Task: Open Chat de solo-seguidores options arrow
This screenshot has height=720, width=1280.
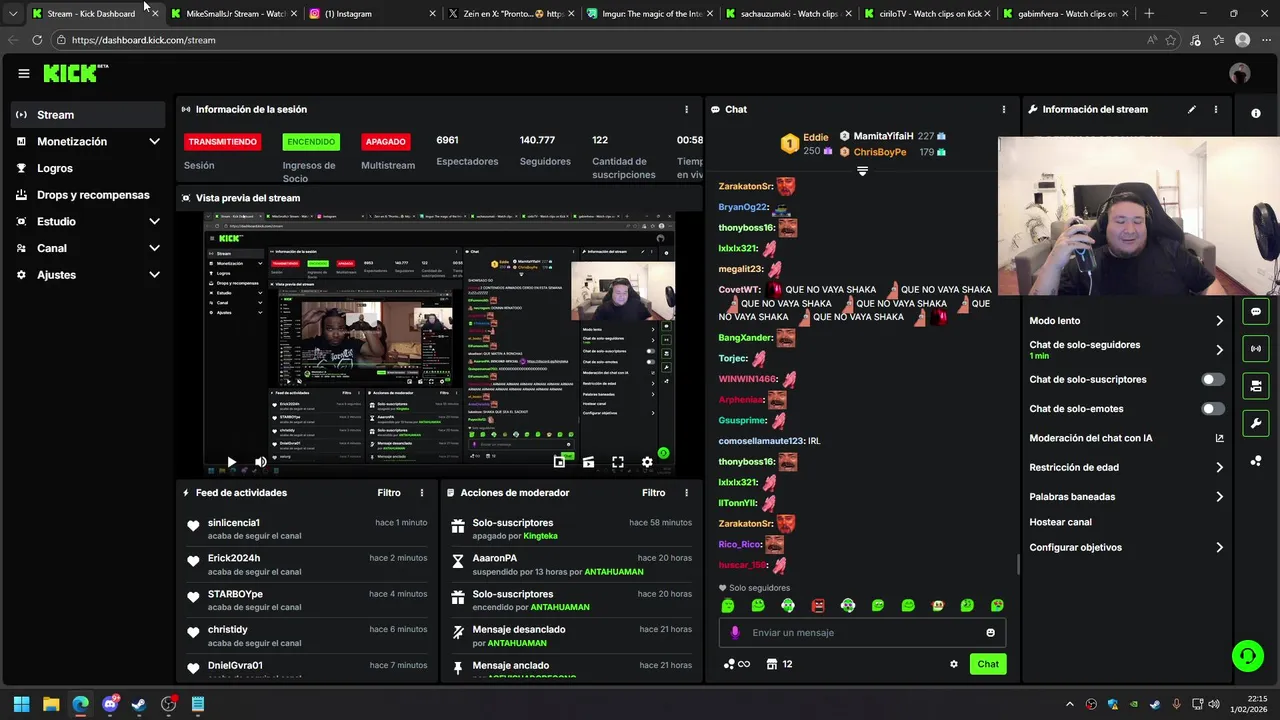Action: pyautogui.click(x=1219, y=350)
